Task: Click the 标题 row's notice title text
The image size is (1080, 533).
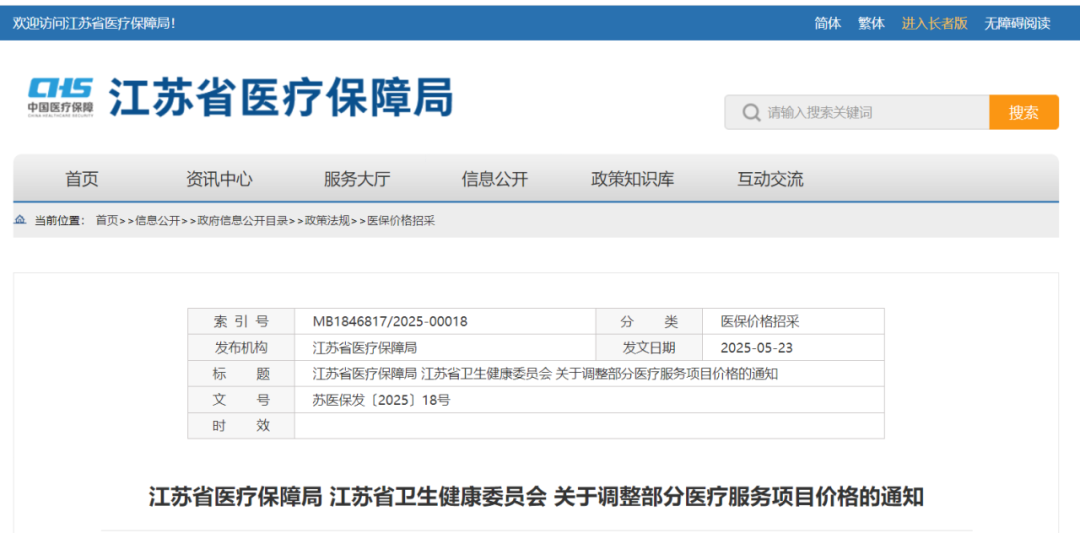Action: pyautogui.click(x=545, y=374)
